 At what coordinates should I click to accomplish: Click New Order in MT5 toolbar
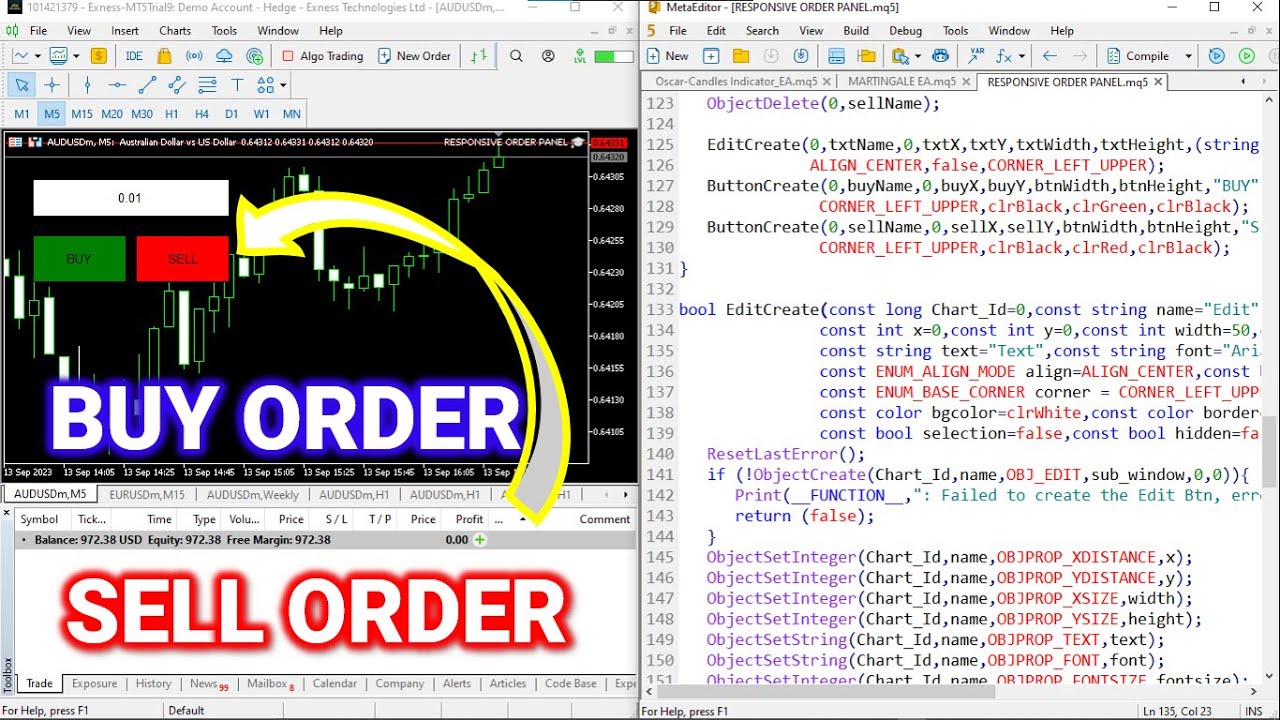(414, 56)
